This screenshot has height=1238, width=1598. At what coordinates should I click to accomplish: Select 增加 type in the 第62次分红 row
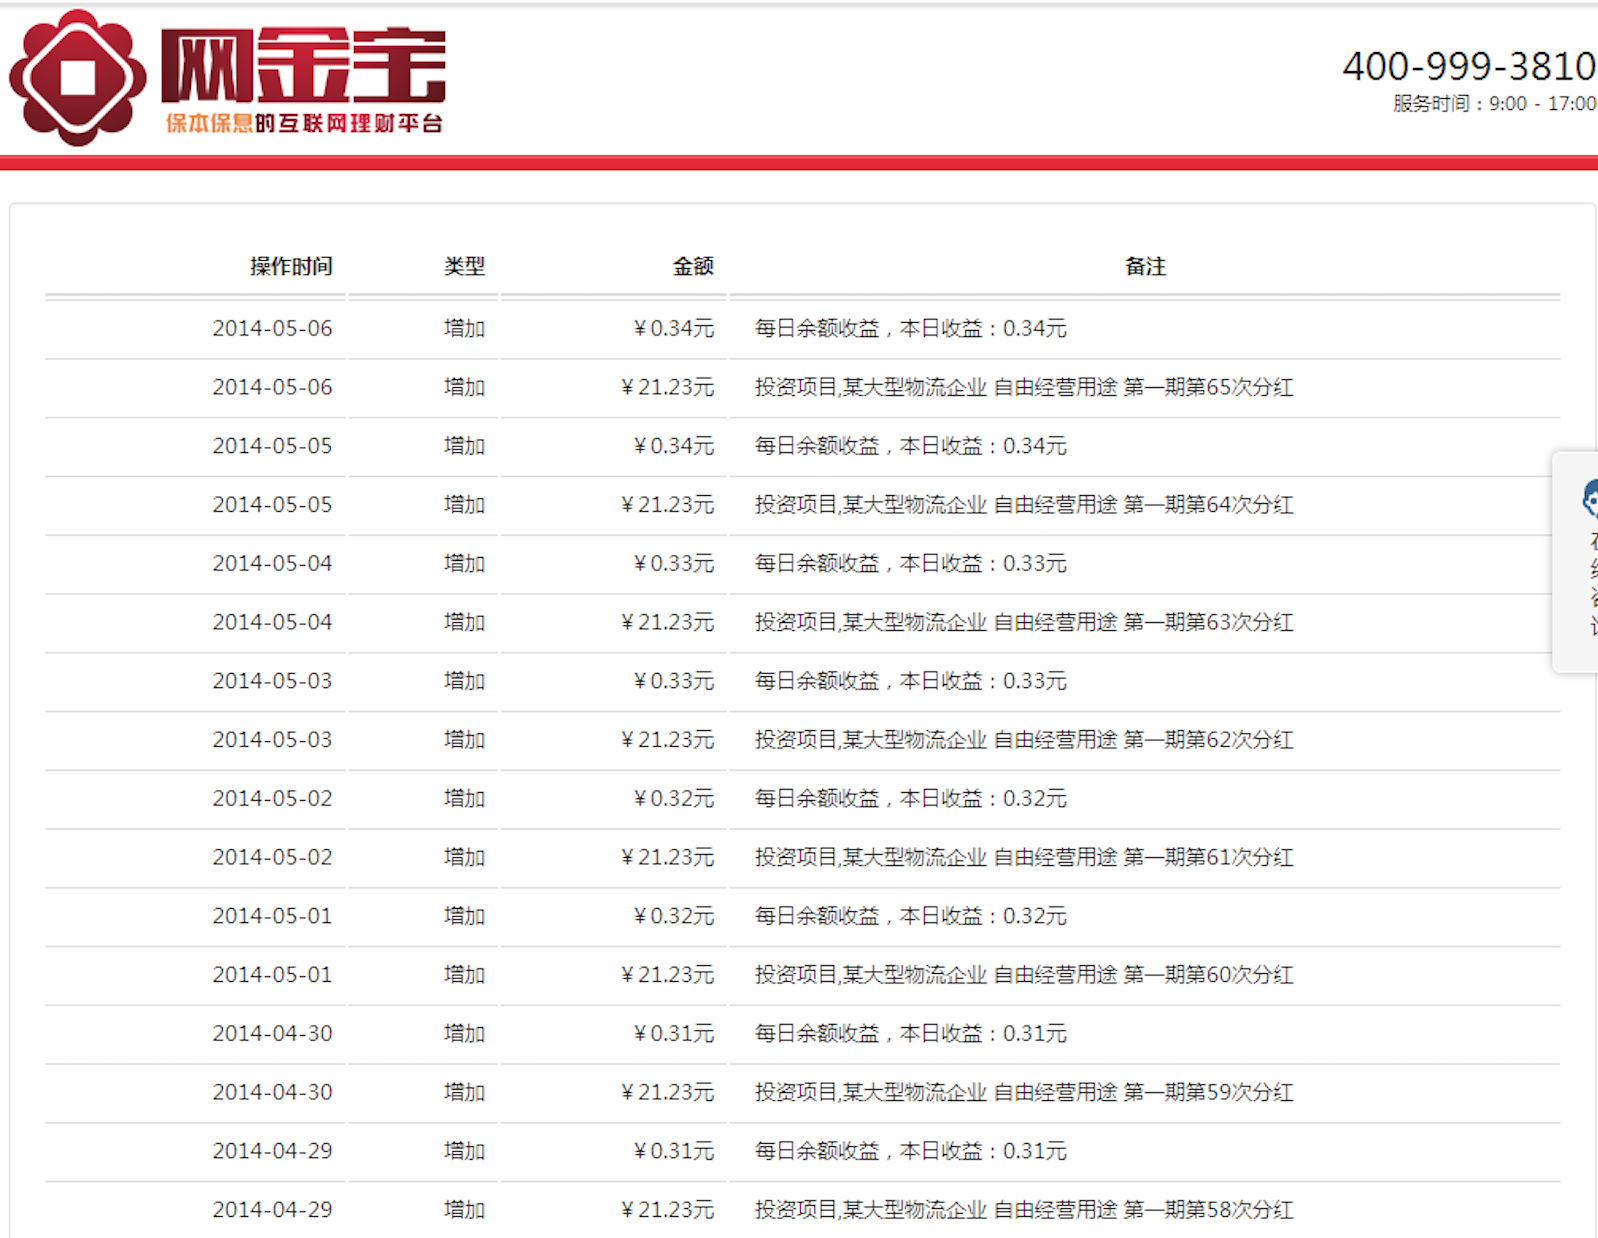pos(464,740)
